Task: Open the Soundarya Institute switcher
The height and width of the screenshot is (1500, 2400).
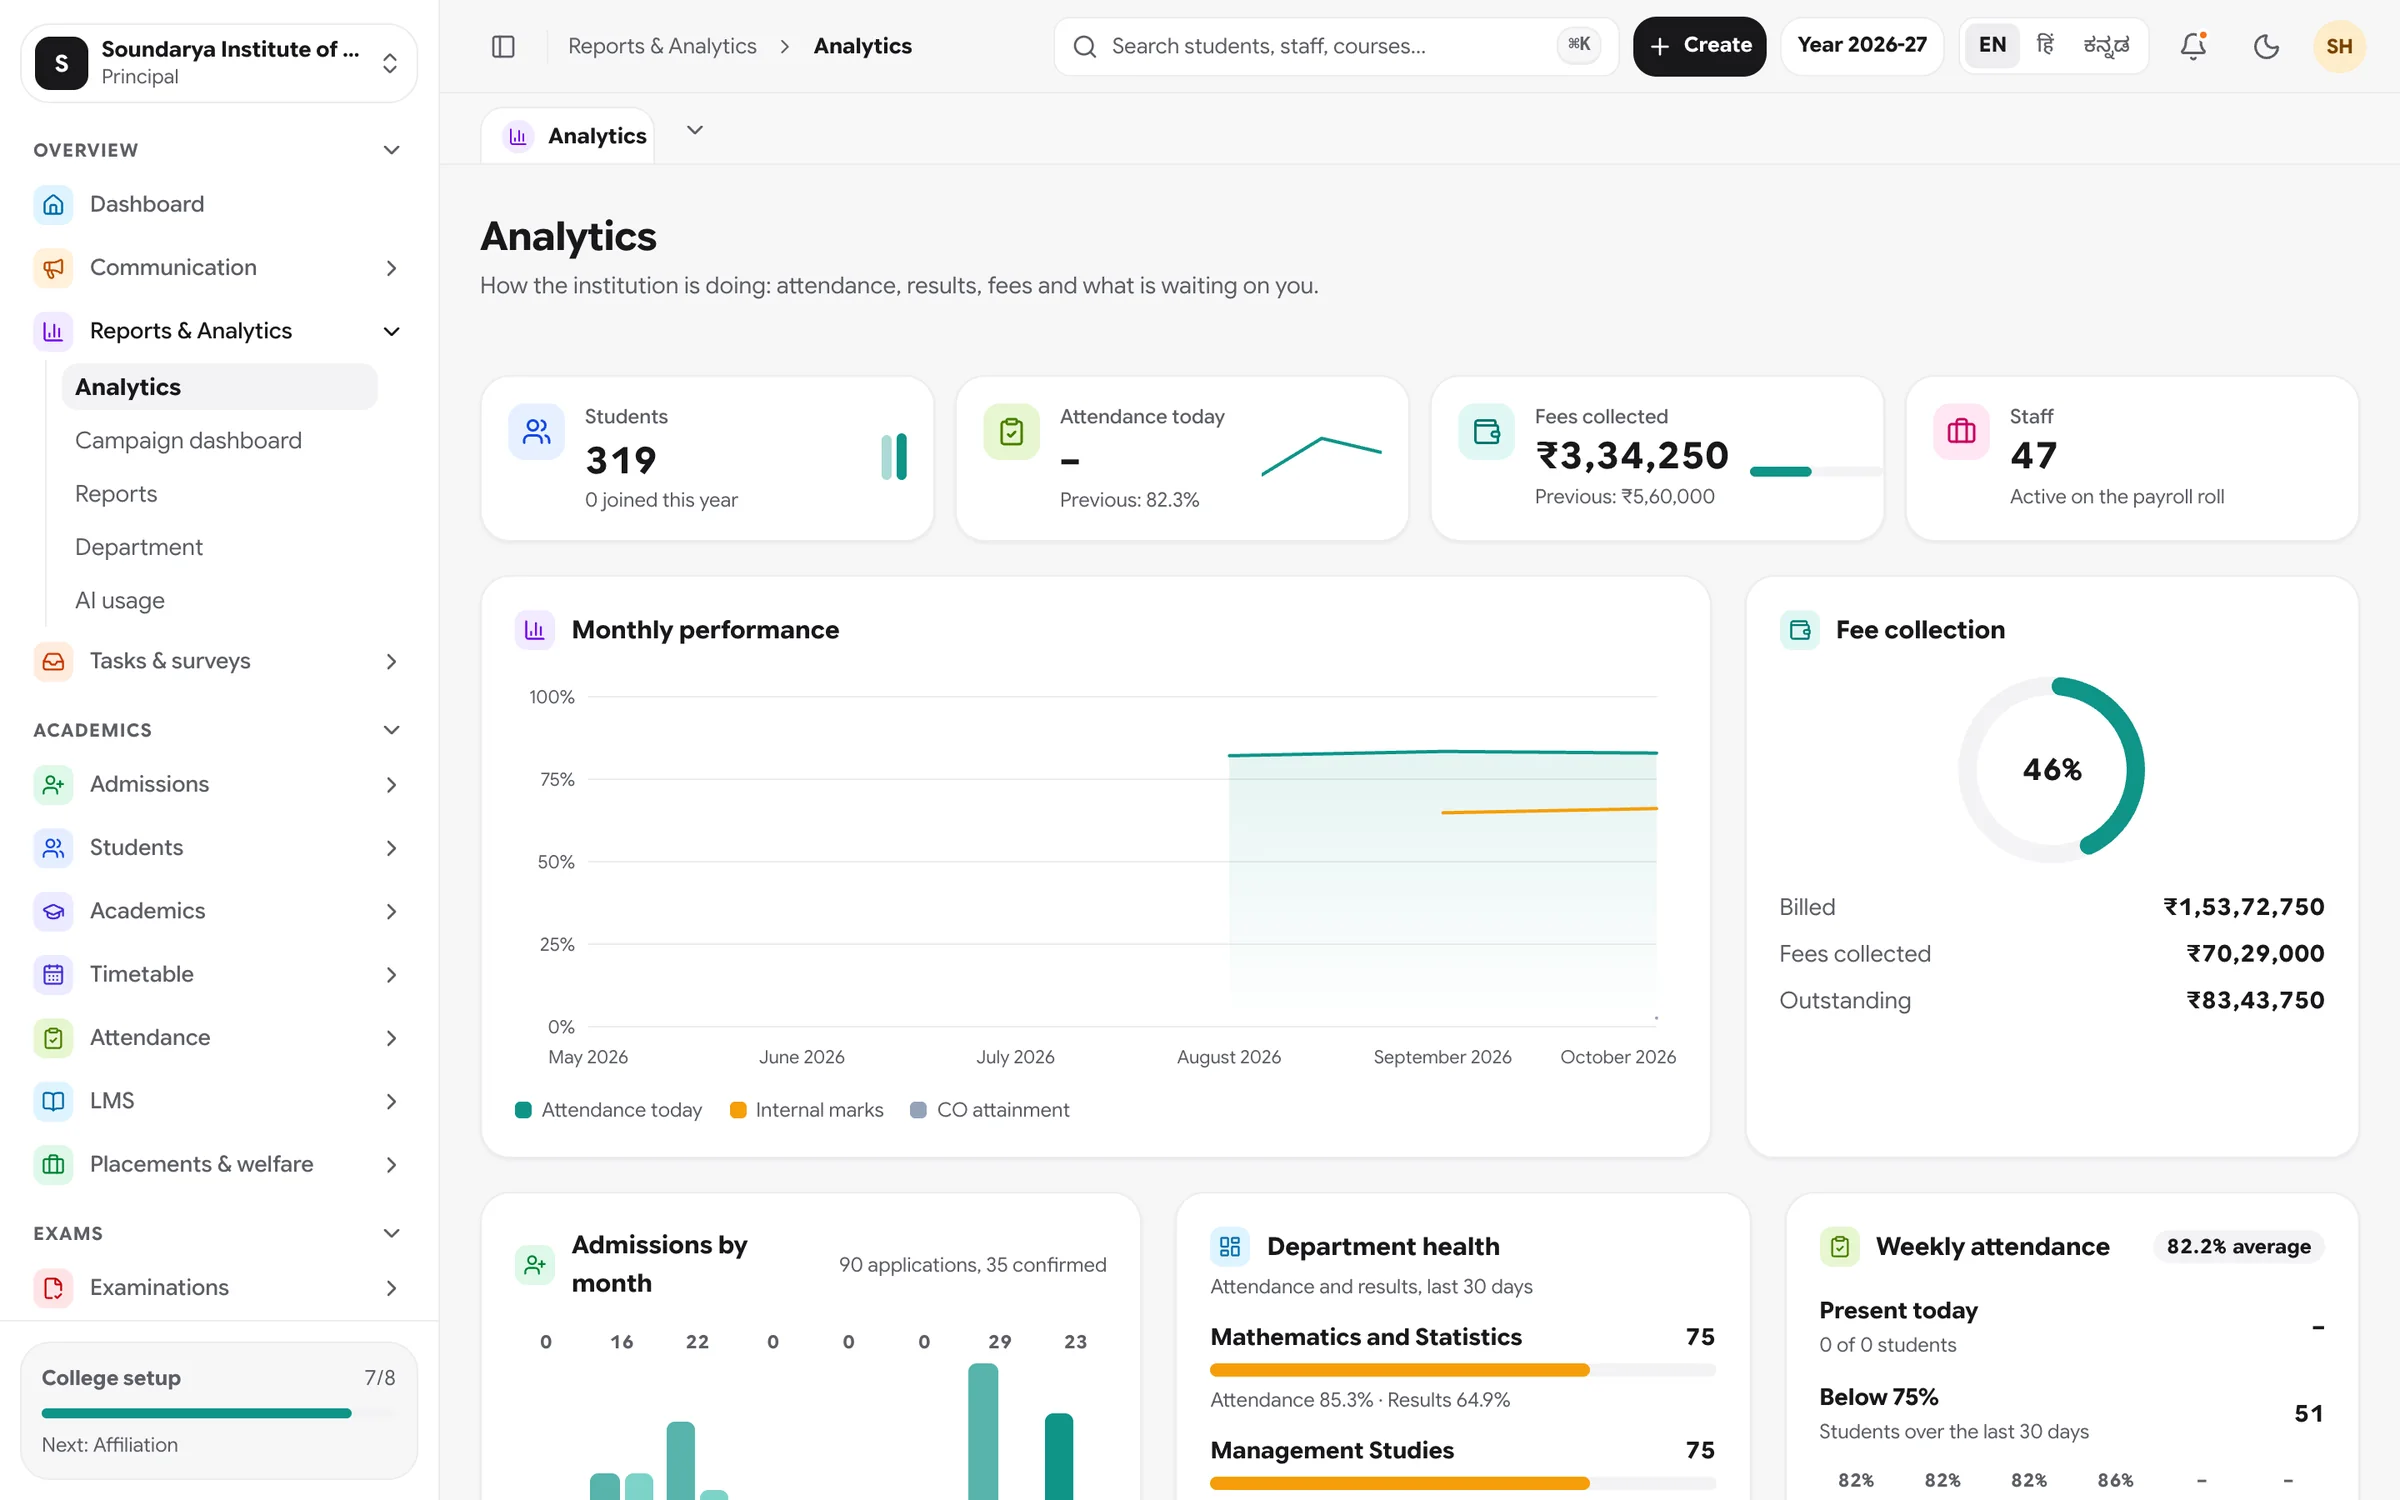Action: pos(219,63)
